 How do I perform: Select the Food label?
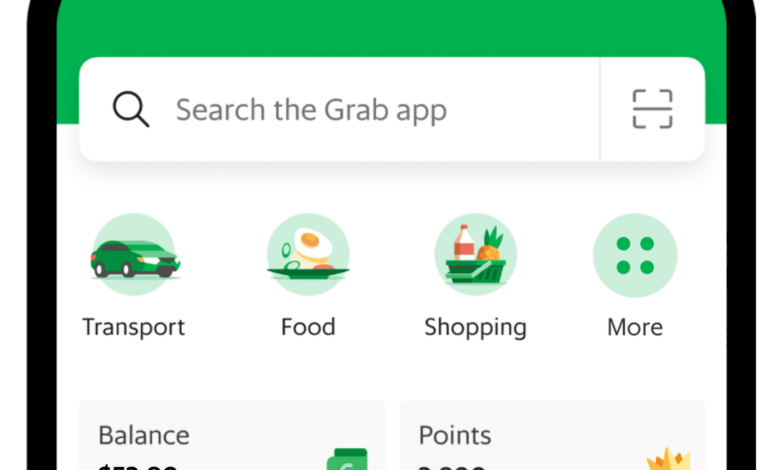point(308,327)
